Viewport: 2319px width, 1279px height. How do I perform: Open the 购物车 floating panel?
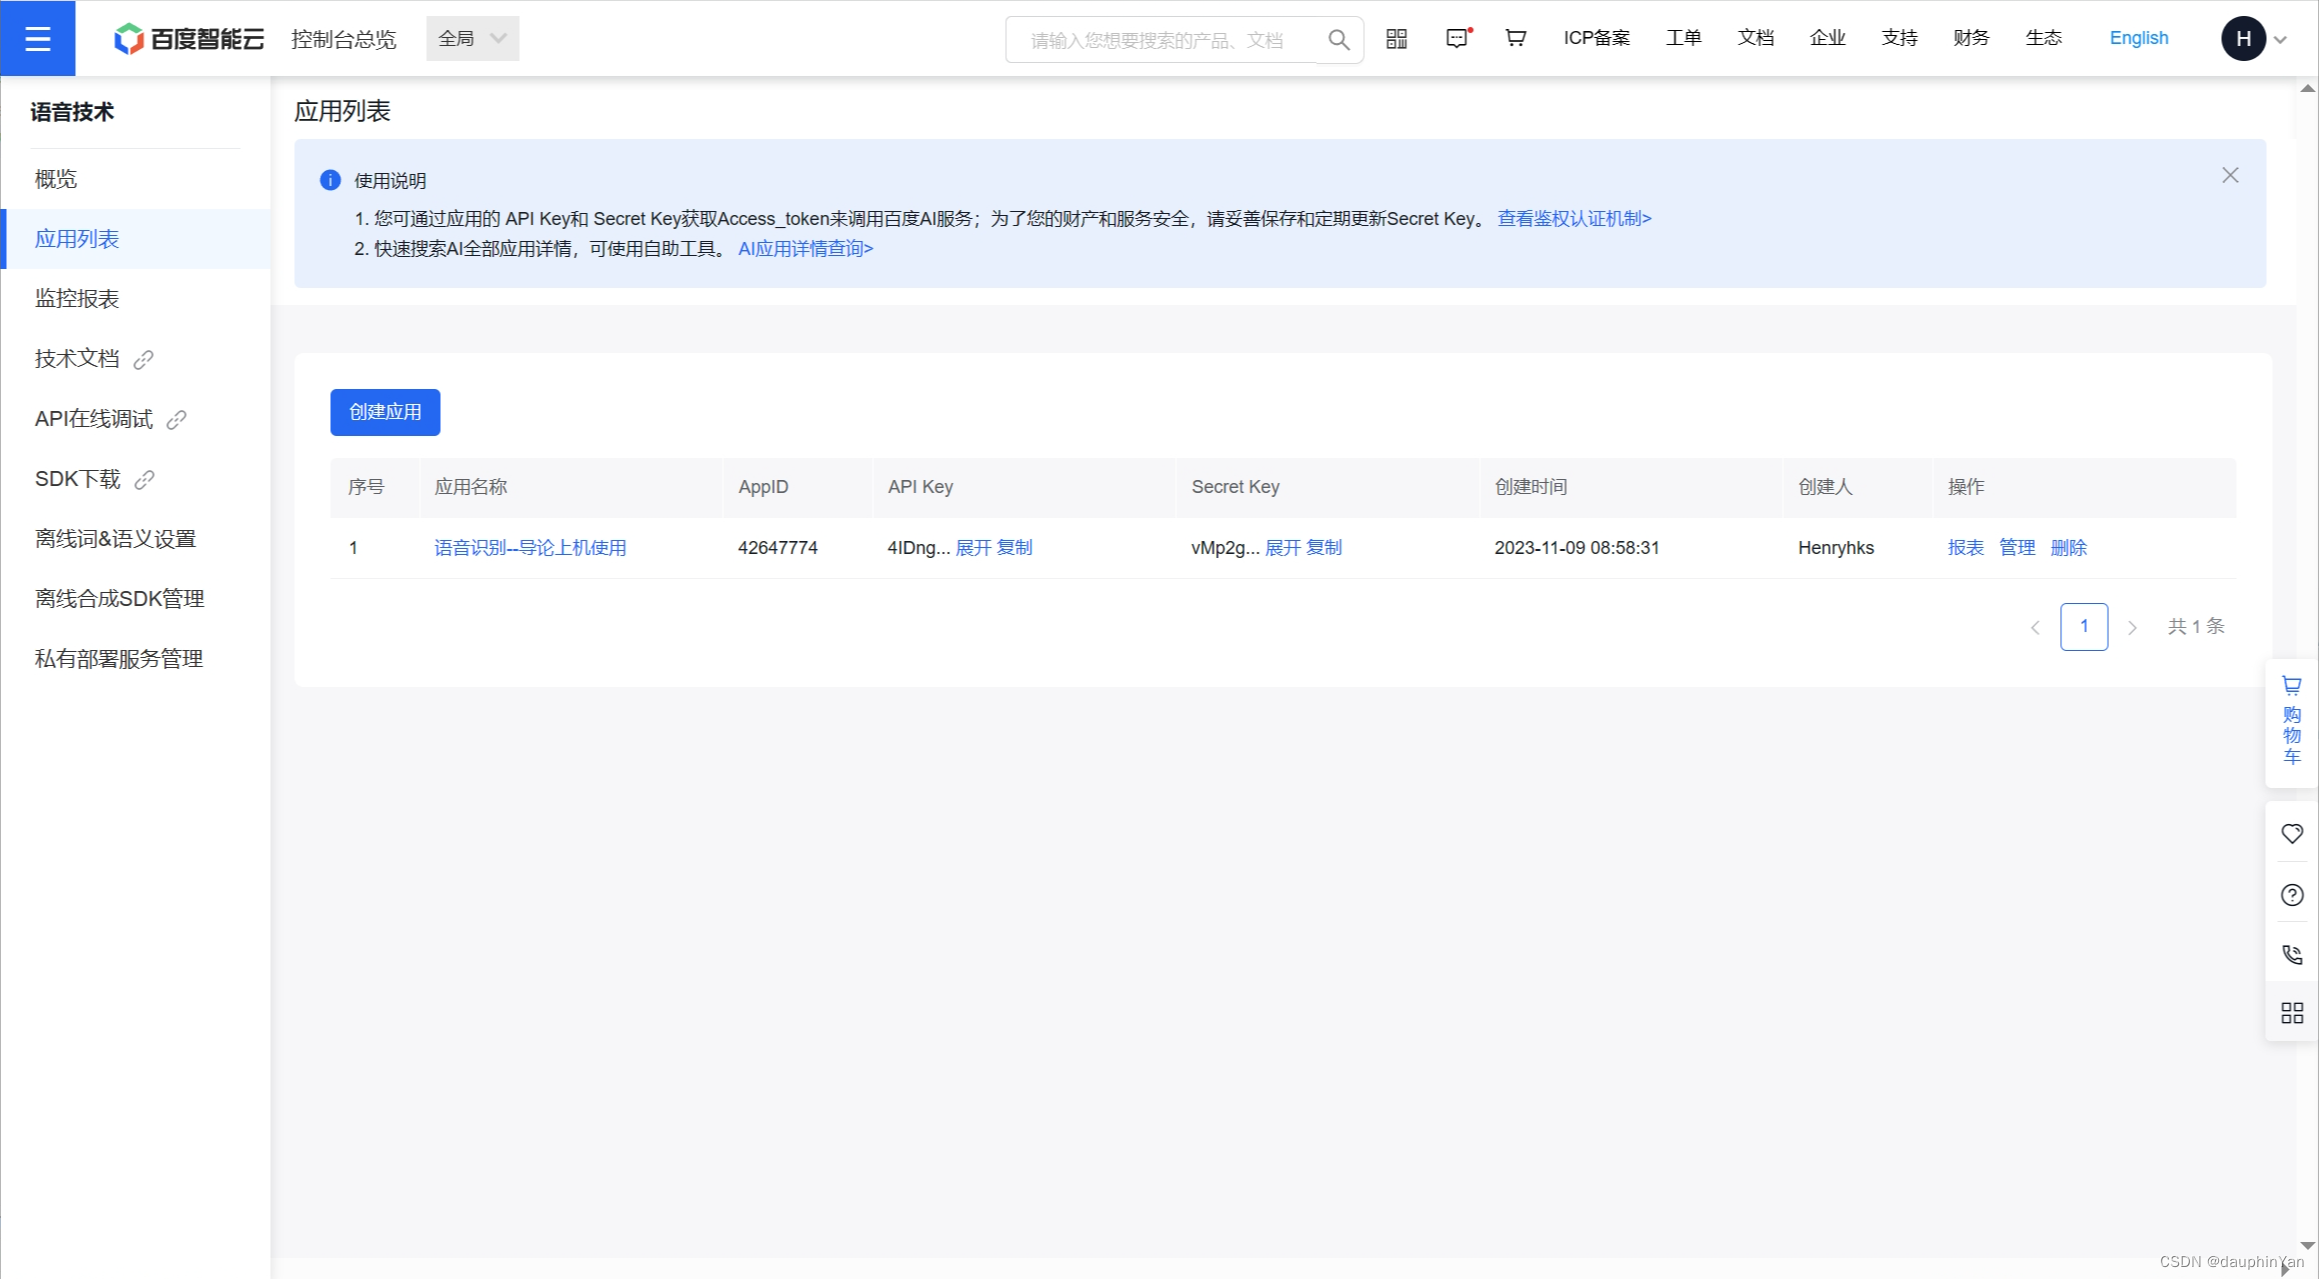pos(2292,721)
